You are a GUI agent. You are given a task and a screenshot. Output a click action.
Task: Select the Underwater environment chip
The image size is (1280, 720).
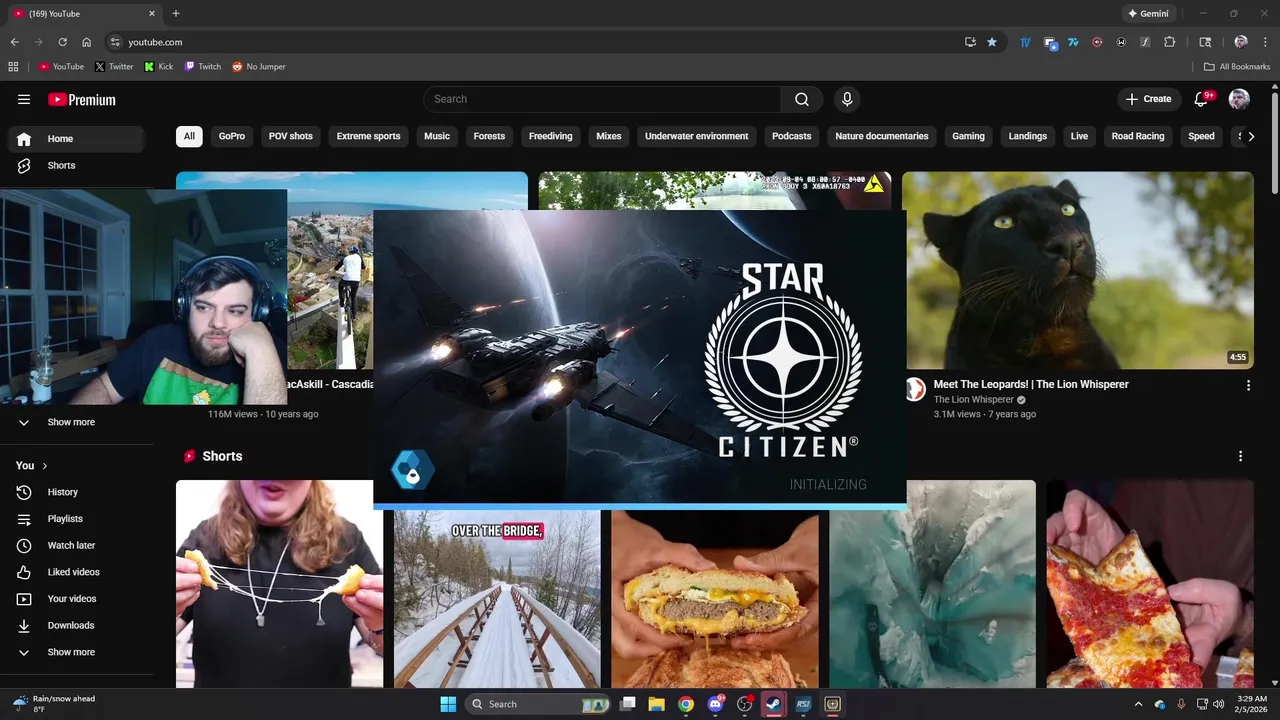coord(697,136)
